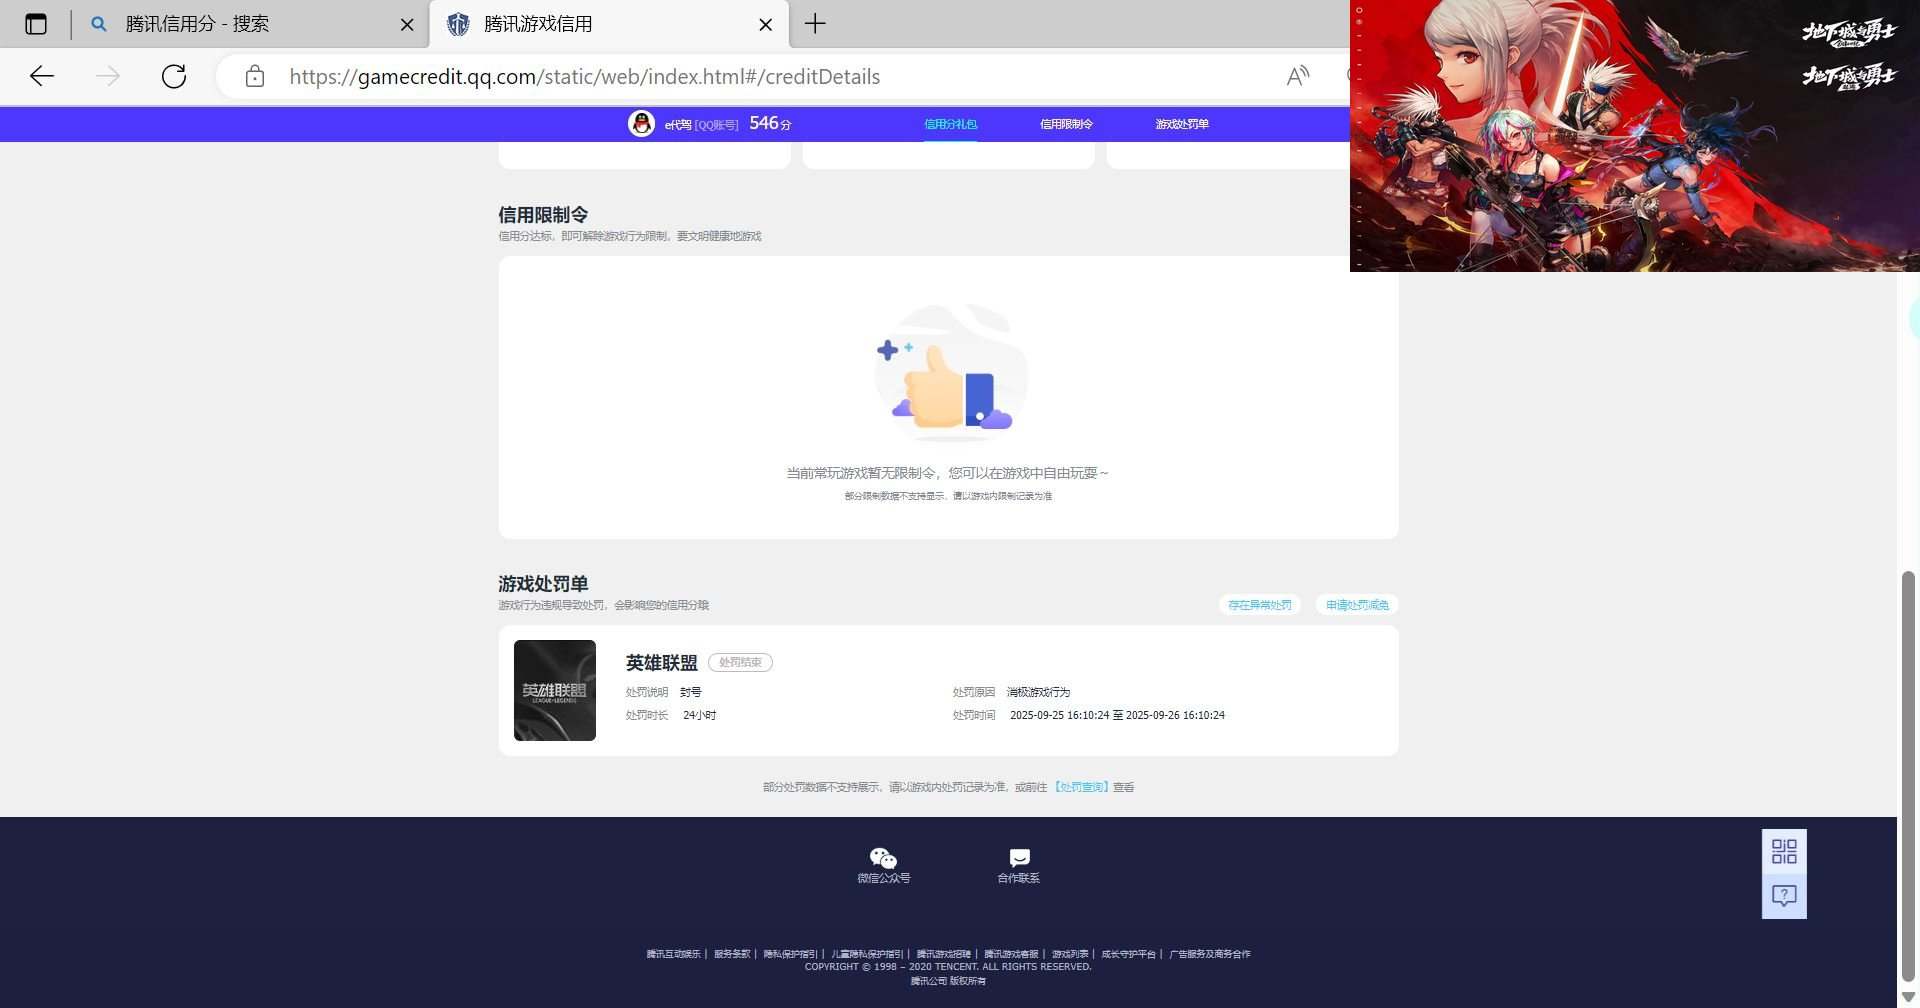Open the 处罚查询 link
Viewport: 1920px width, 1008px height.
point(1080,787)
